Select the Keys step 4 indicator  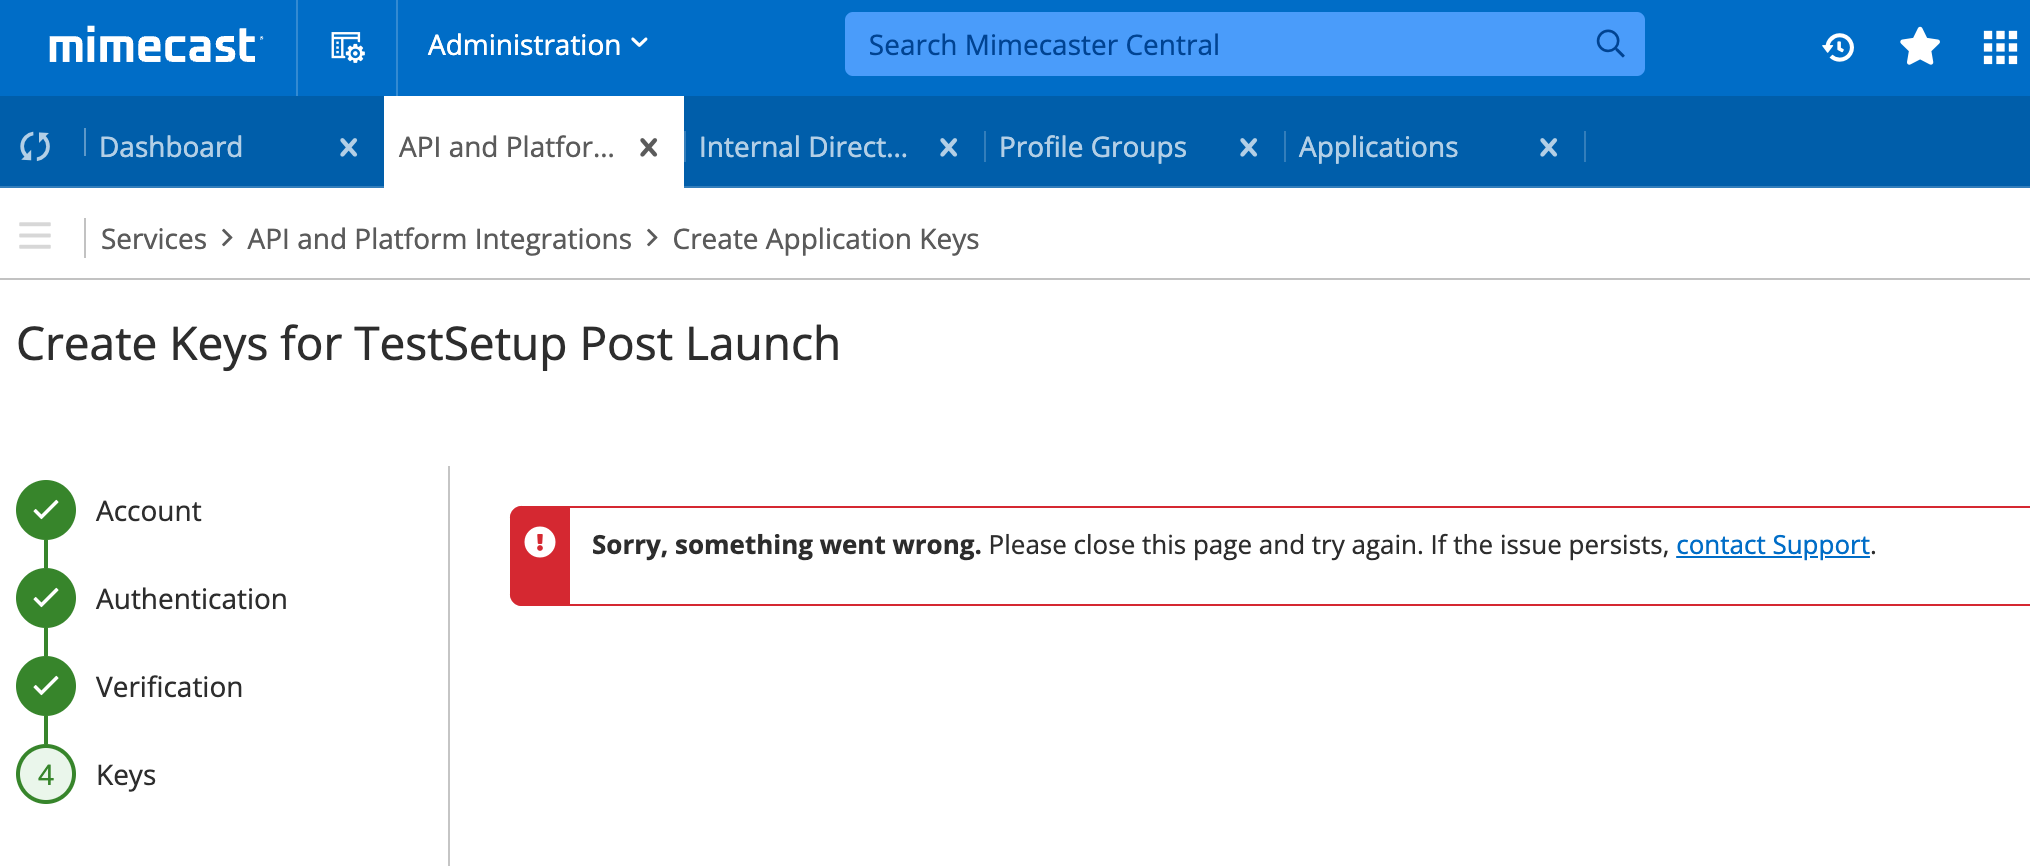[x=46, y=775]
